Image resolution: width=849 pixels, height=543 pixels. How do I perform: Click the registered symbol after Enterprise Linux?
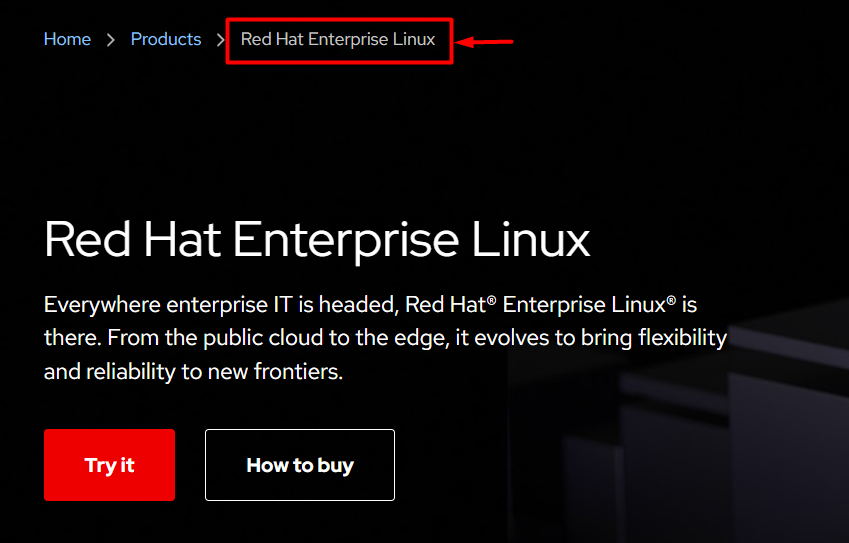pyautogui.click(x=672, y=300)
